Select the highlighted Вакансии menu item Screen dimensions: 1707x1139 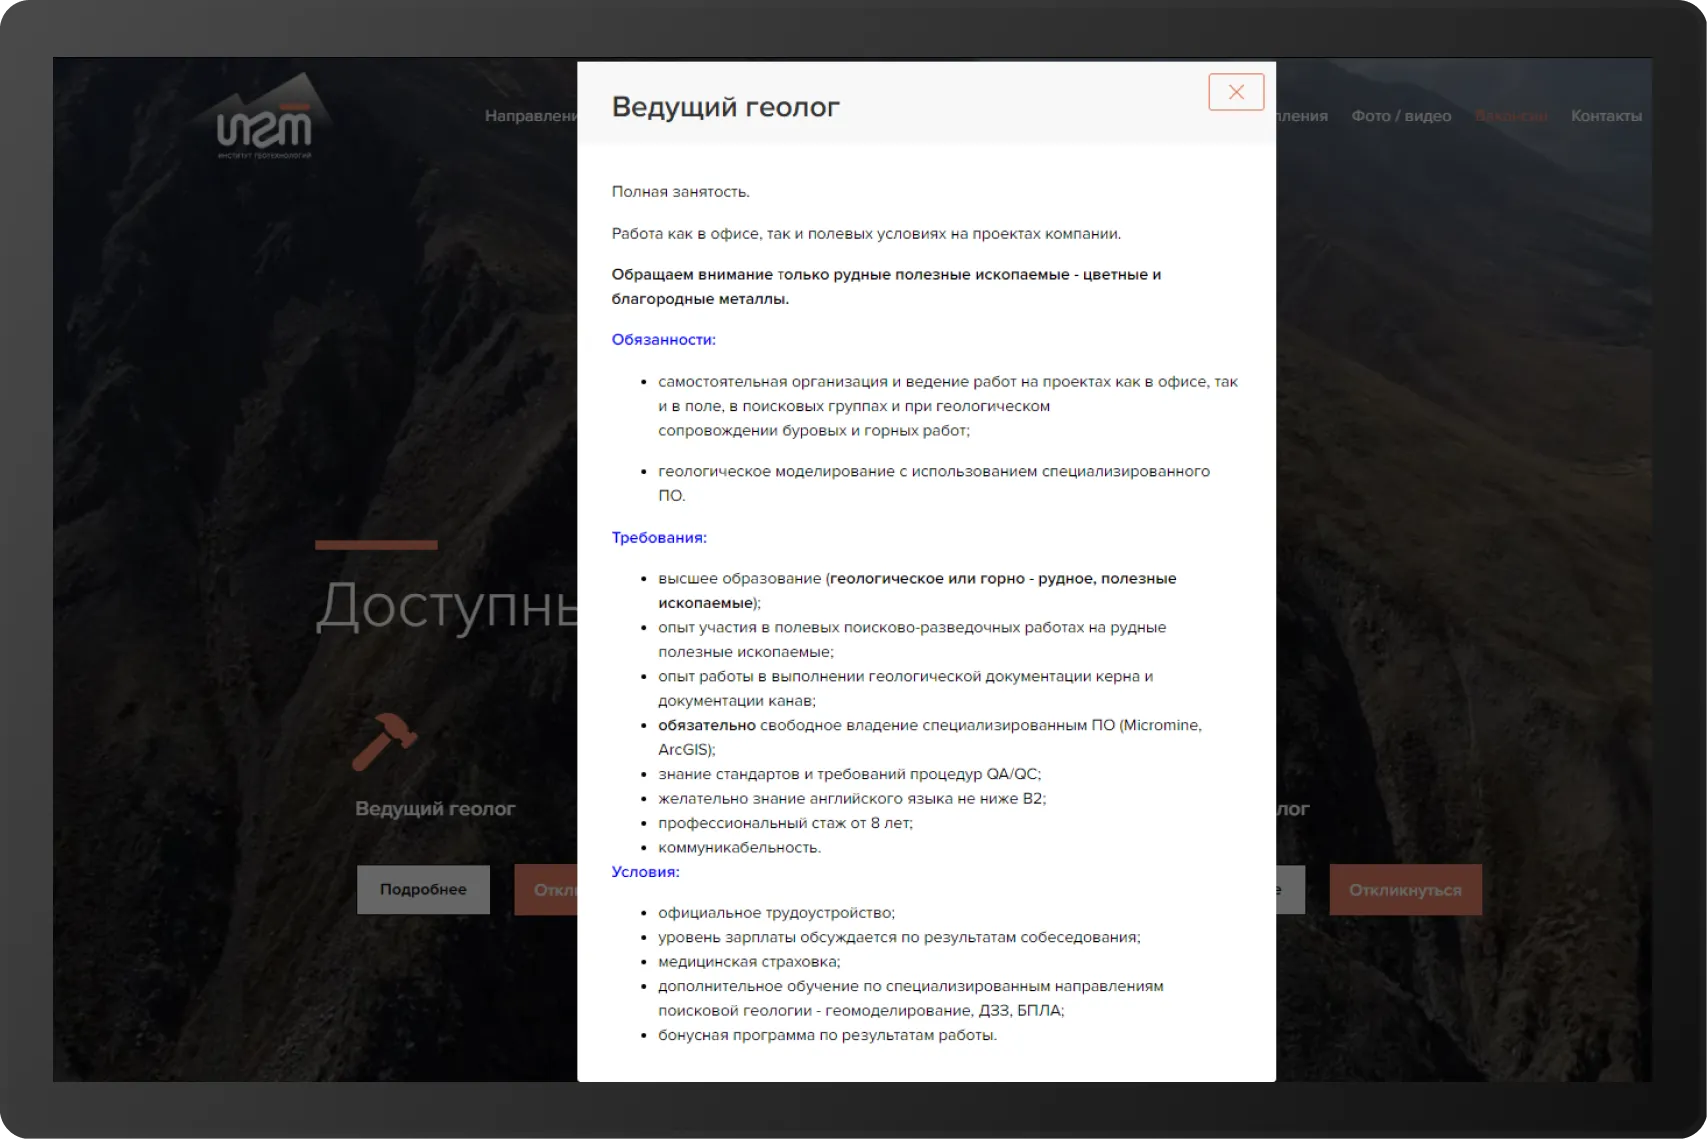coord(1510,116)
